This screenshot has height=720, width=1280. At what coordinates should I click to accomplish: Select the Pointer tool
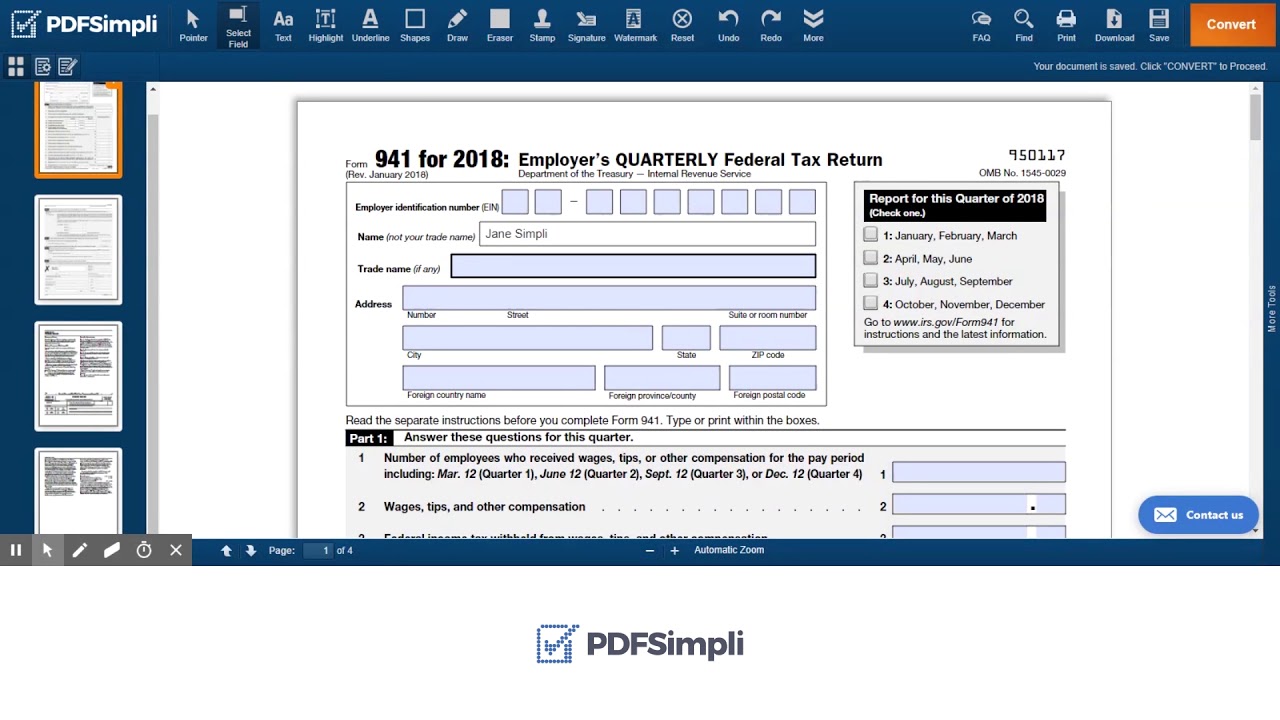pos(193,26)
